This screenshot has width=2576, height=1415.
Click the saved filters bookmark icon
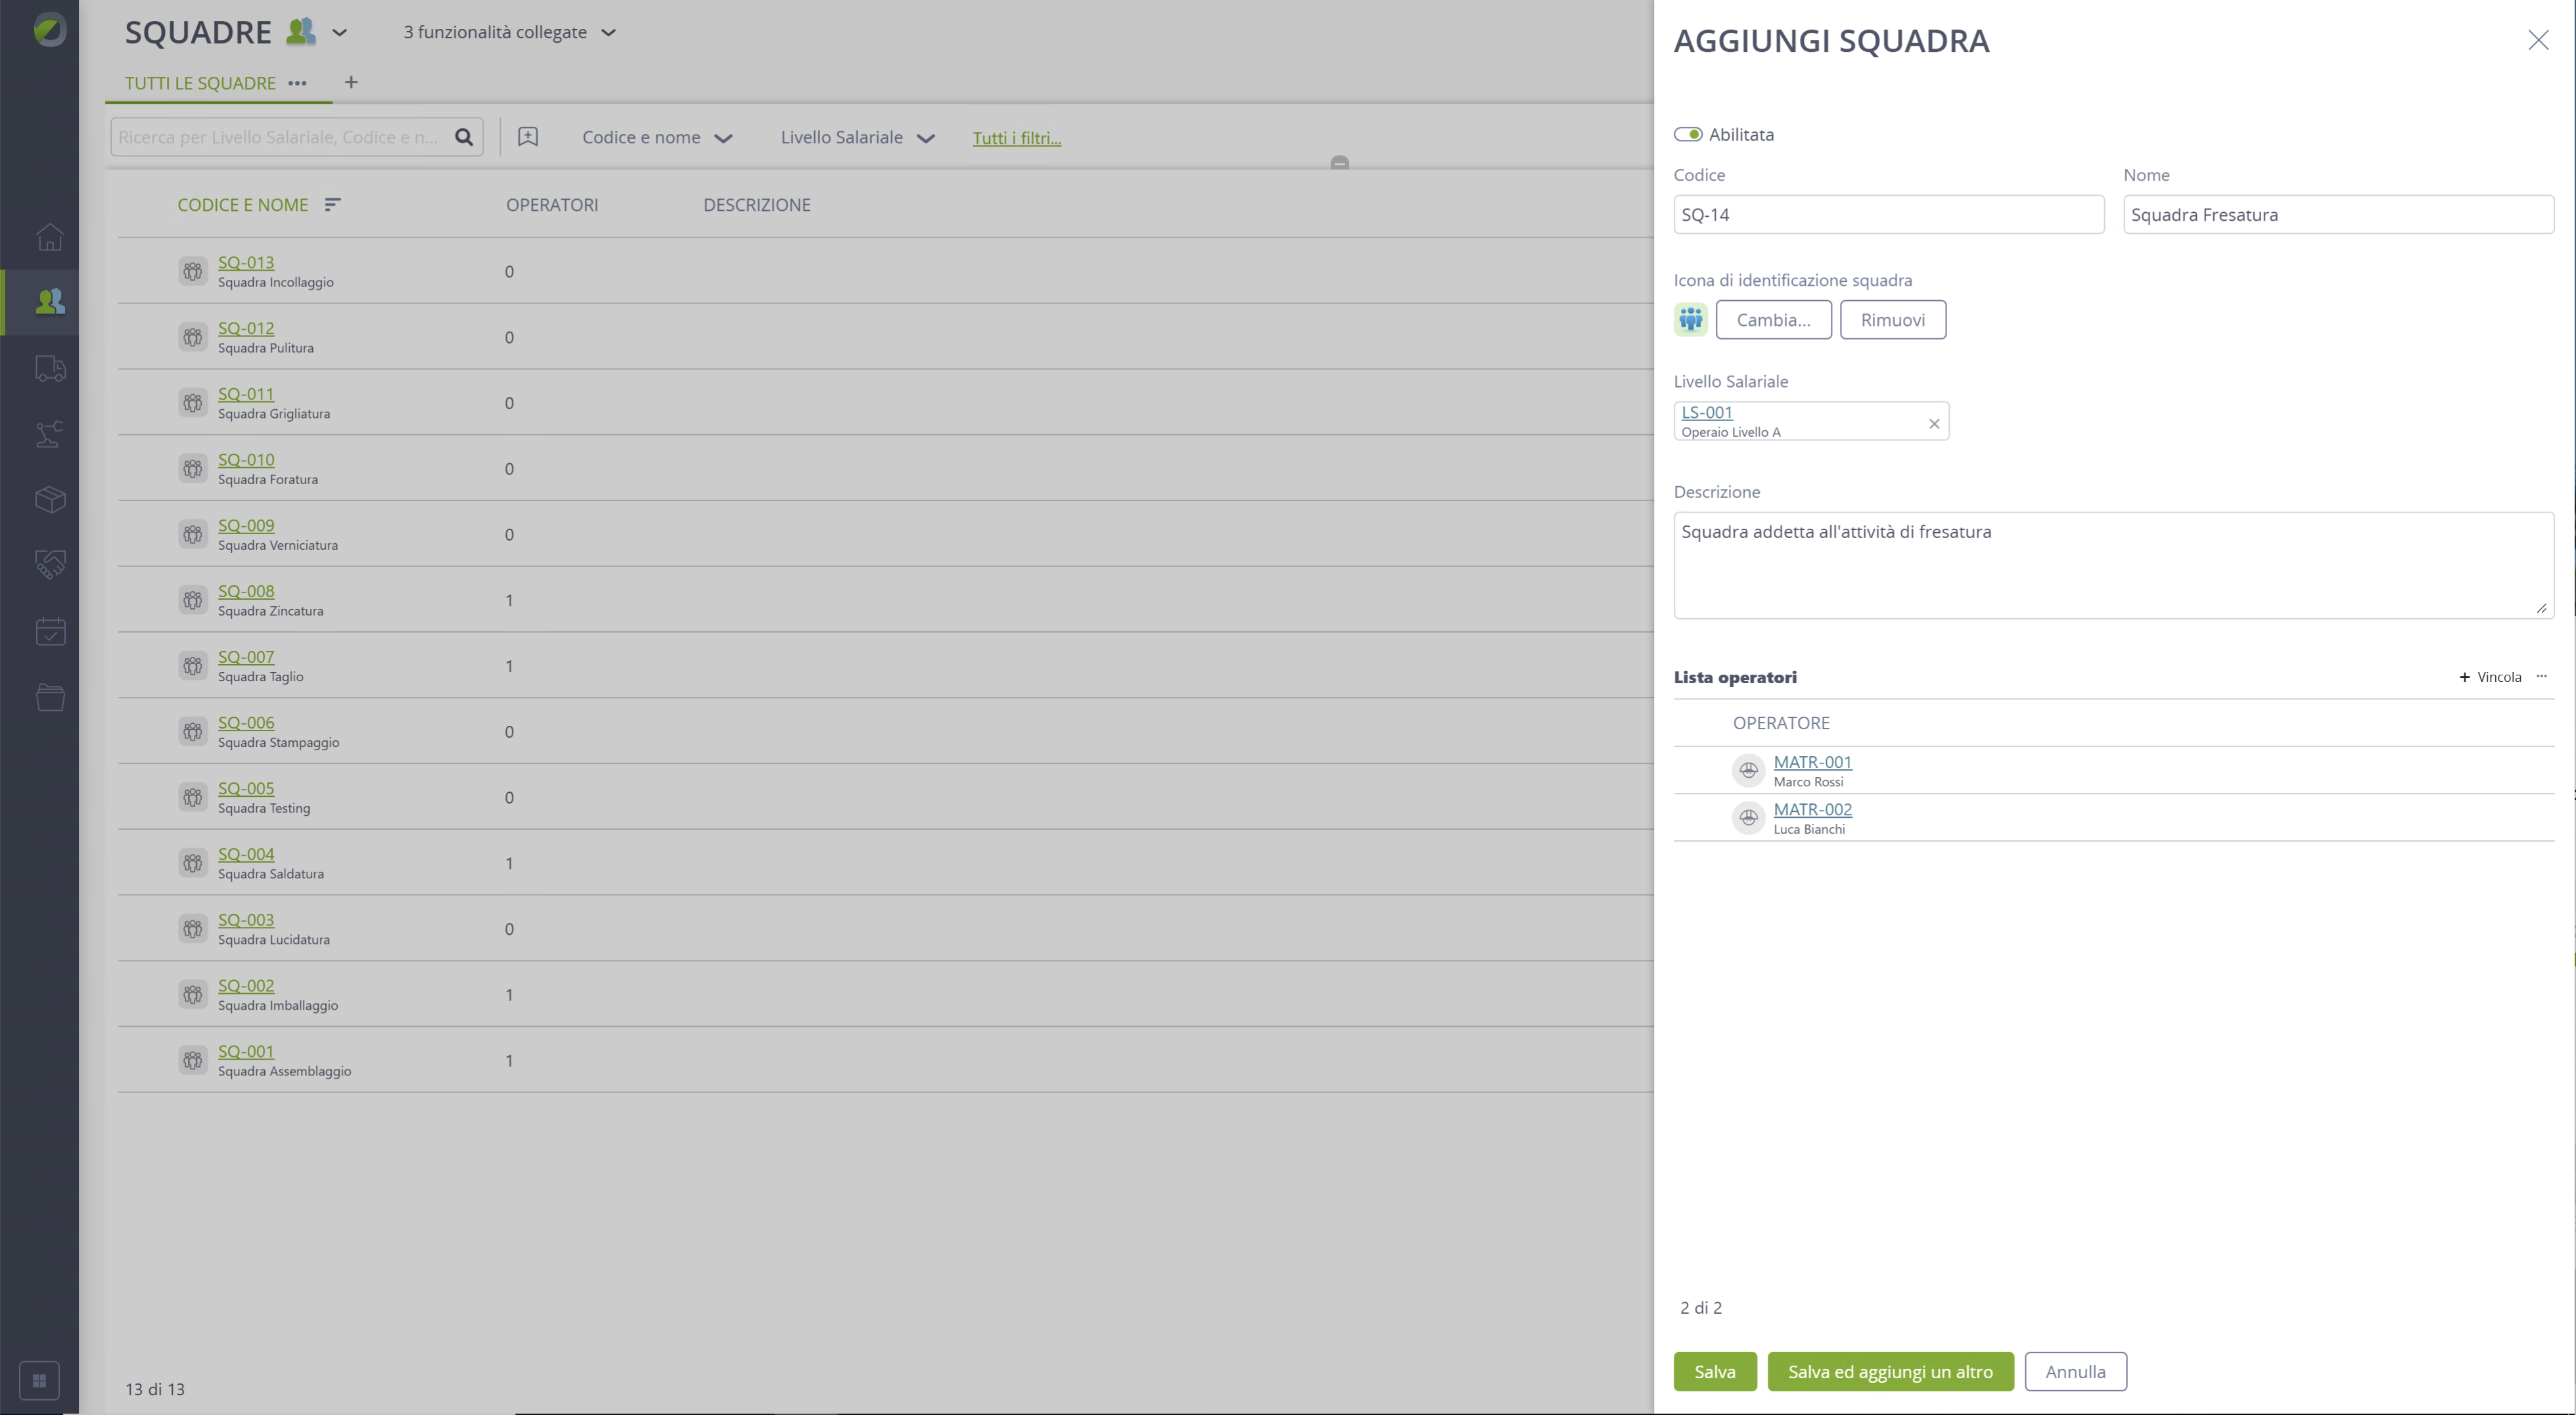tap(528, 137)
